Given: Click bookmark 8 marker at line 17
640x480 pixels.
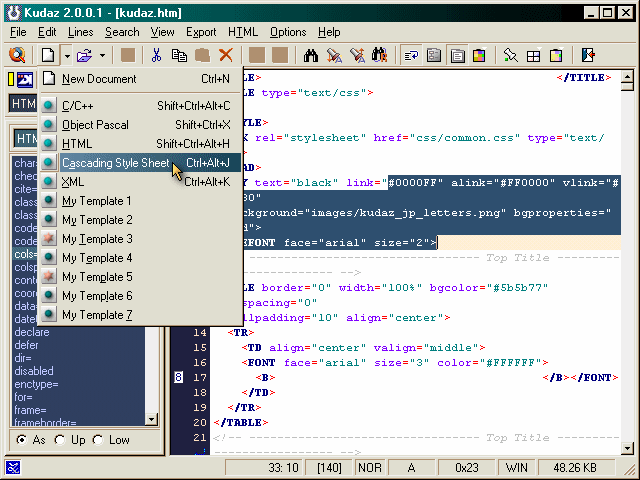Looking at the screenshot, I should click(x=178, y=377).
